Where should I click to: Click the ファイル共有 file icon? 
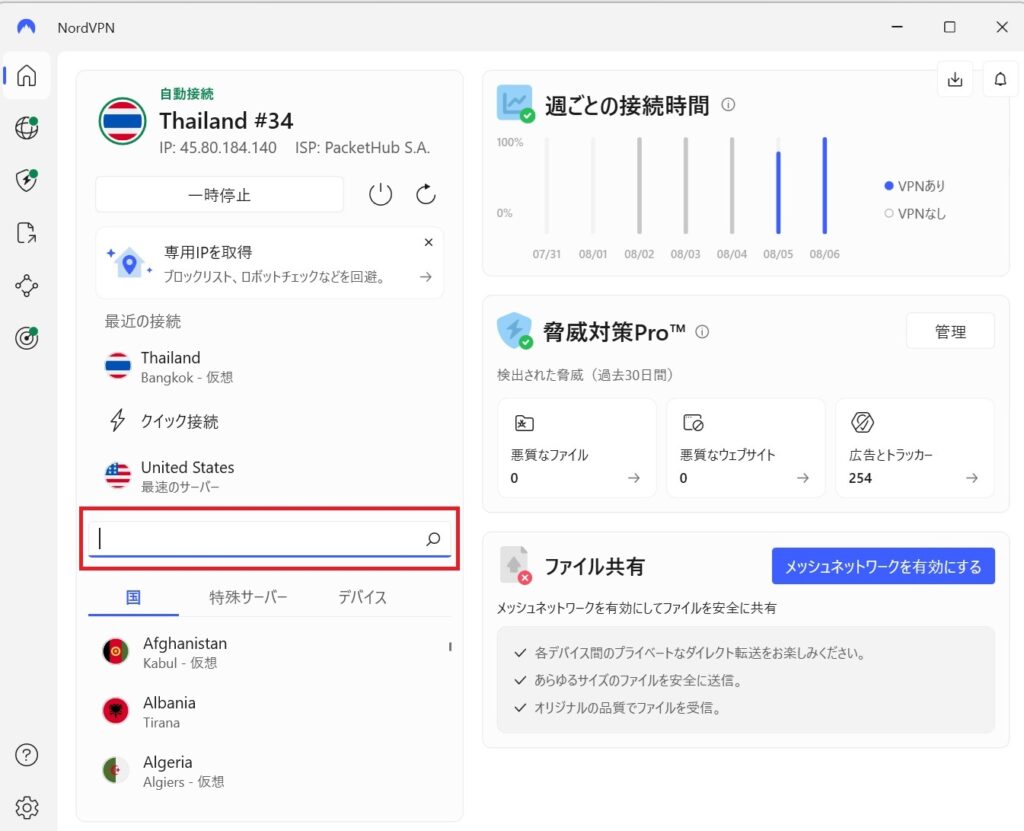point(515,565)
